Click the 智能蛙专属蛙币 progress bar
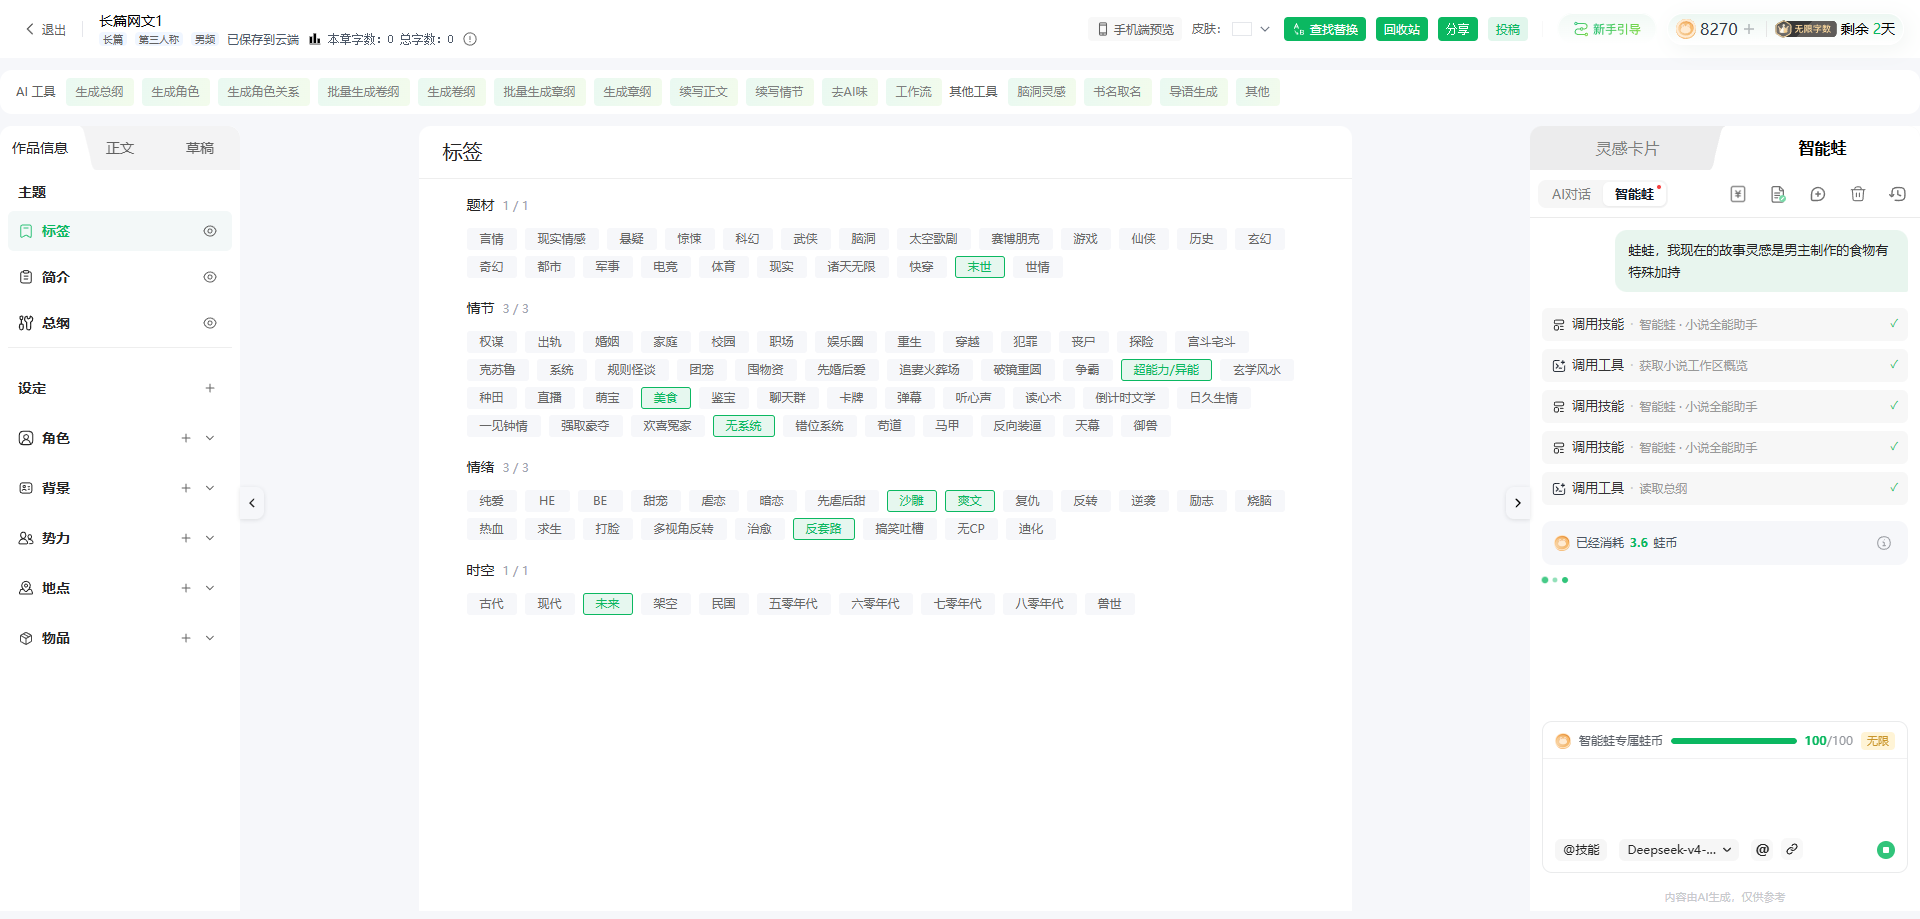 (1734, 741)
